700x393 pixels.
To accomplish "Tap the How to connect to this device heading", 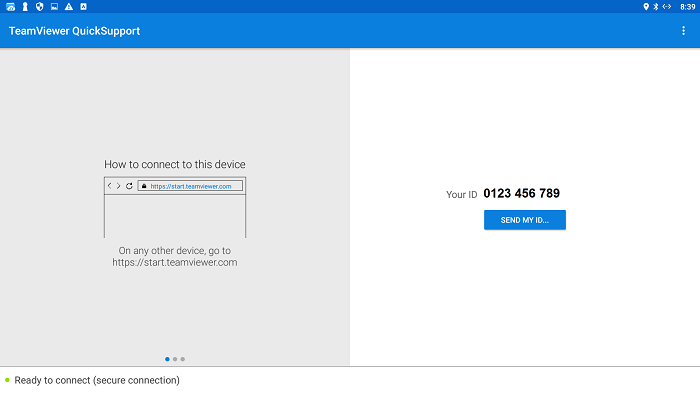I will [175, 164].
